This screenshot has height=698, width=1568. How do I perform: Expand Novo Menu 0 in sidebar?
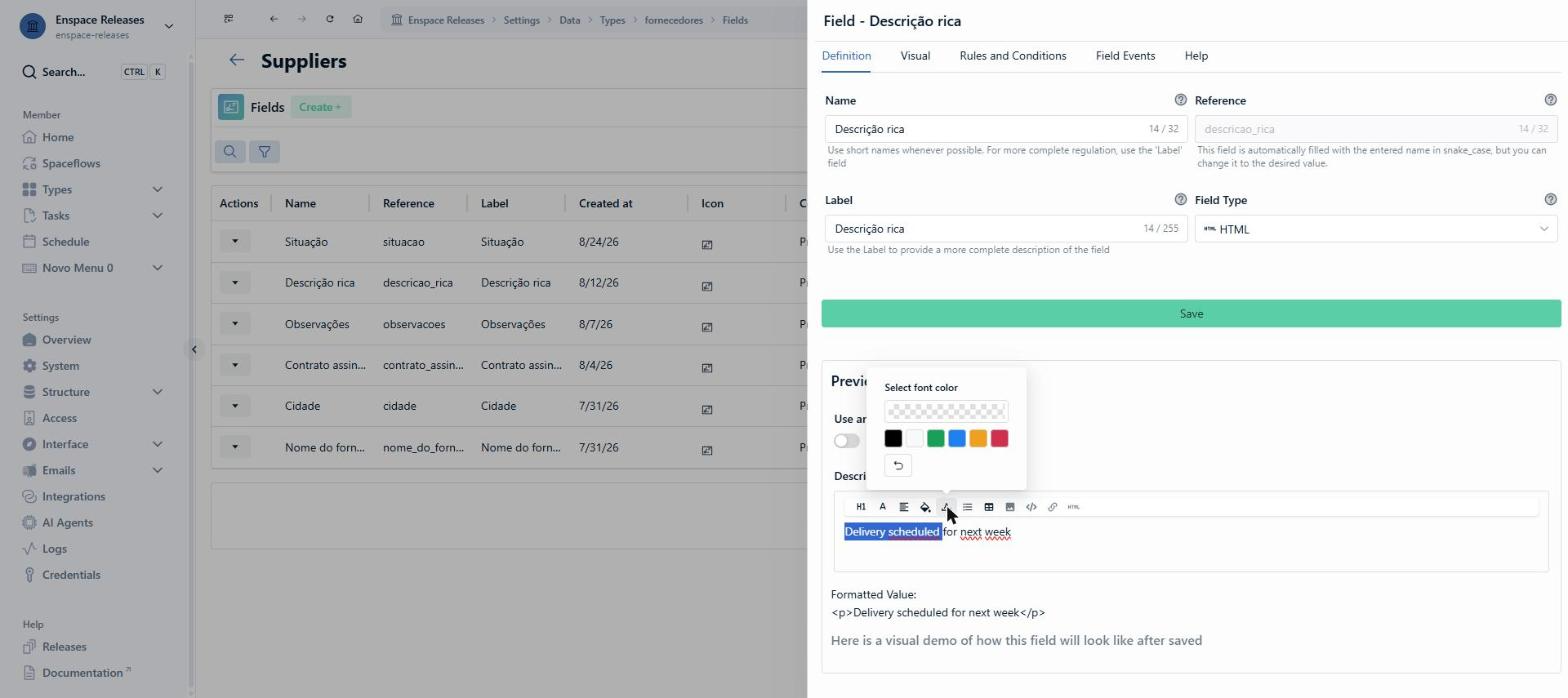(157, 268)
